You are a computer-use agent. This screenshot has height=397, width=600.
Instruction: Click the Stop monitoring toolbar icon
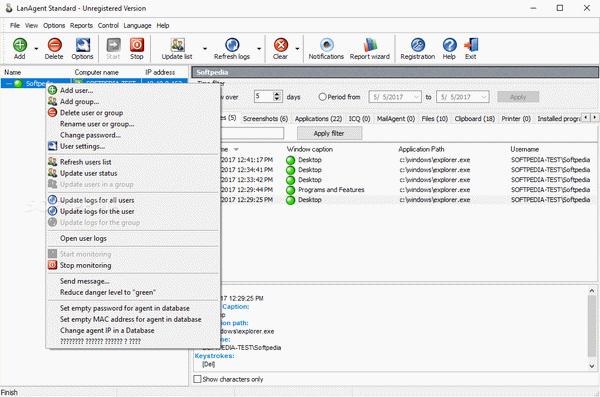click(137, 45)
